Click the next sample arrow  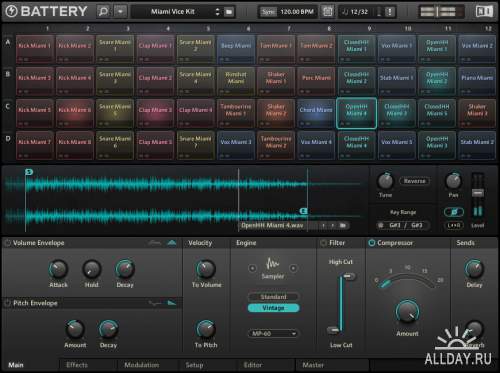(x=332, y=226)
